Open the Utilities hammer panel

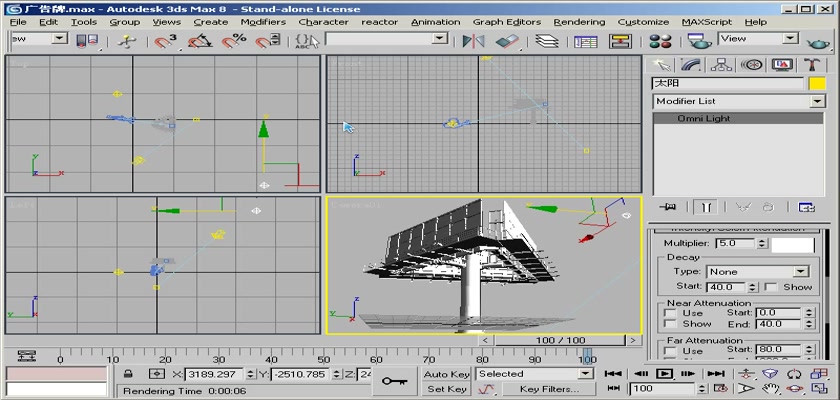click(813, 64)
